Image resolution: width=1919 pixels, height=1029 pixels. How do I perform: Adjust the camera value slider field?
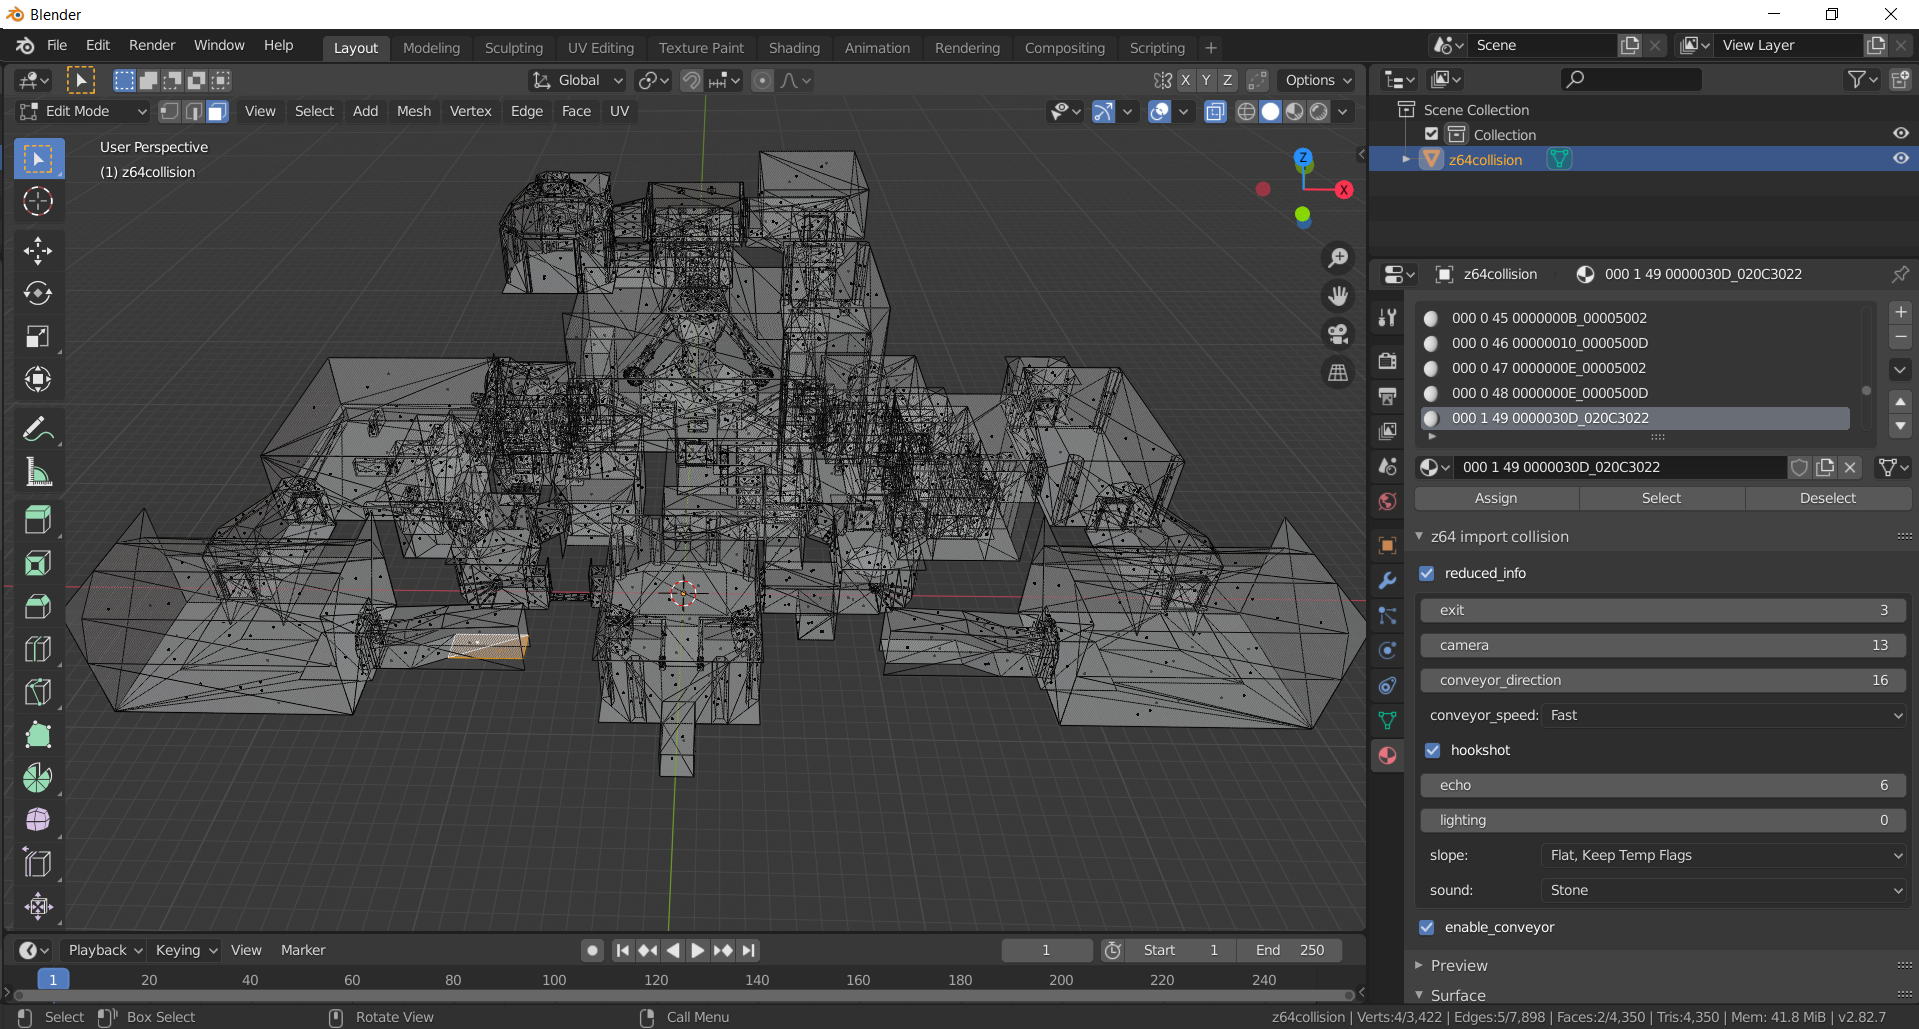(x=1662, y=645)
